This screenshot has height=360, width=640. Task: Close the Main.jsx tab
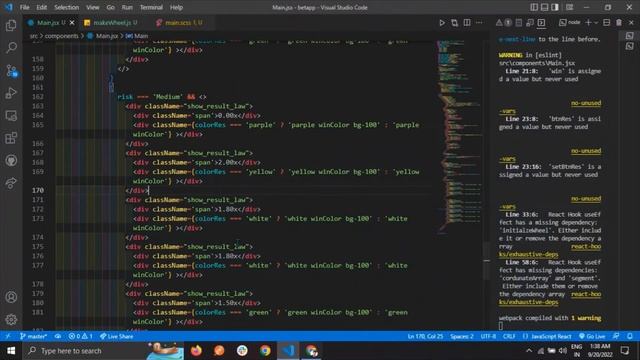coord(72,23)
